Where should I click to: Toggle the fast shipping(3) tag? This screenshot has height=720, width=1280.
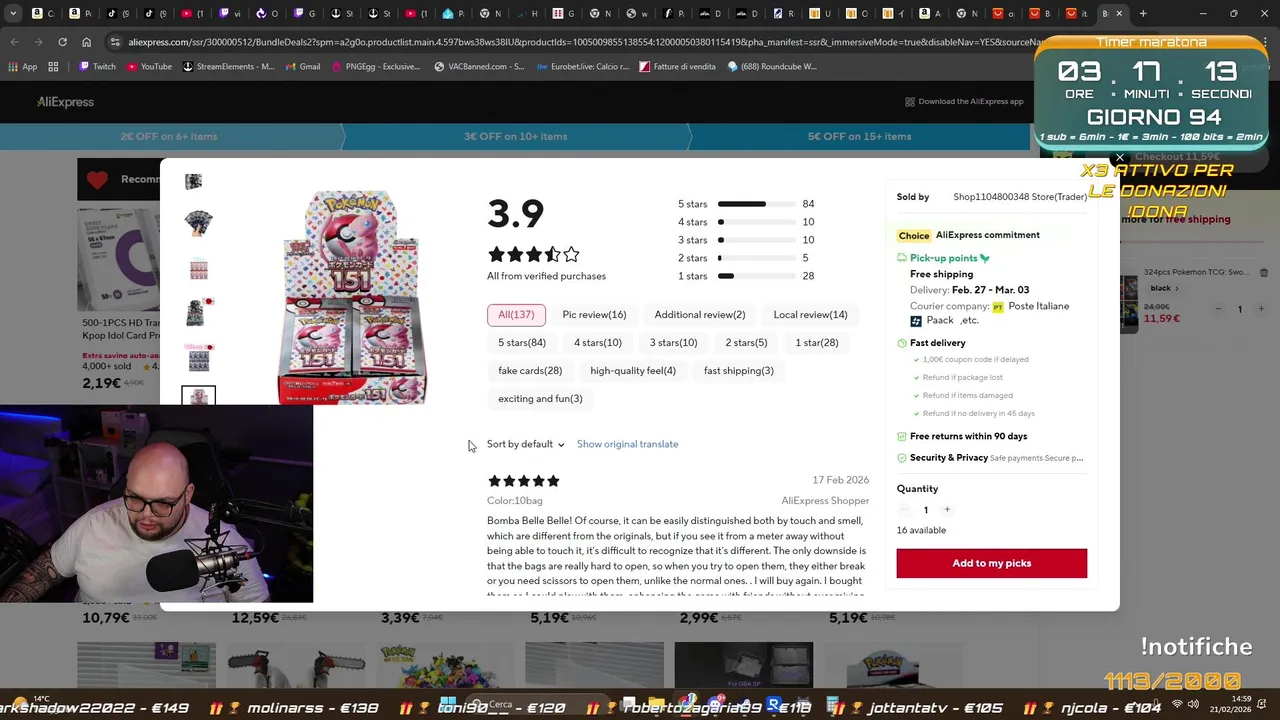click(x=739, y=370)
